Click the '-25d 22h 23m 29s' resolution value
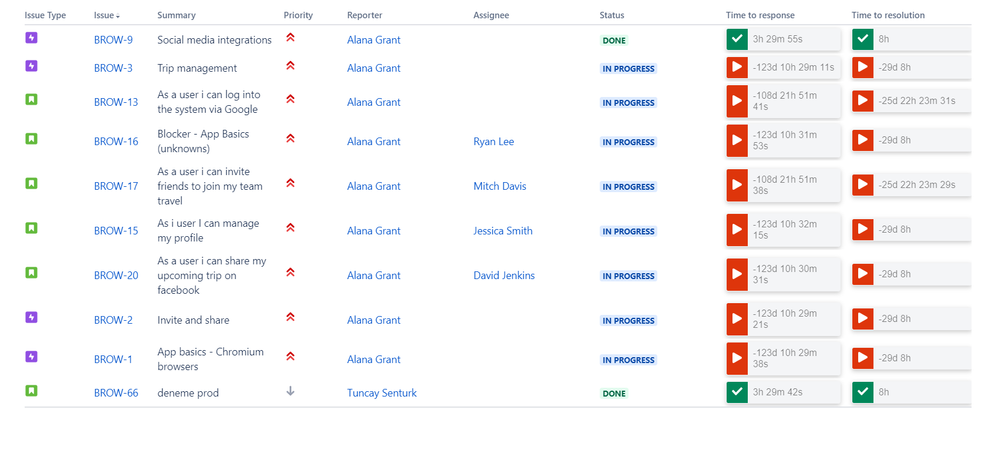This screenshot has height=470, width=998. click(x=917, y=185)
